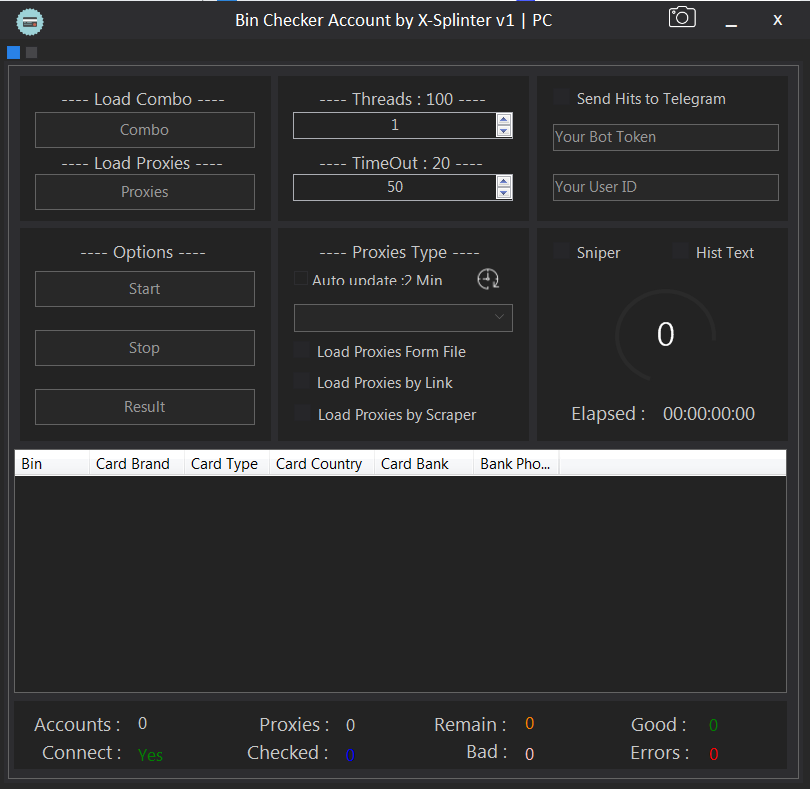810x789 pixels.
Task: Select the blue square page indicator
Action: coord(13,52)
